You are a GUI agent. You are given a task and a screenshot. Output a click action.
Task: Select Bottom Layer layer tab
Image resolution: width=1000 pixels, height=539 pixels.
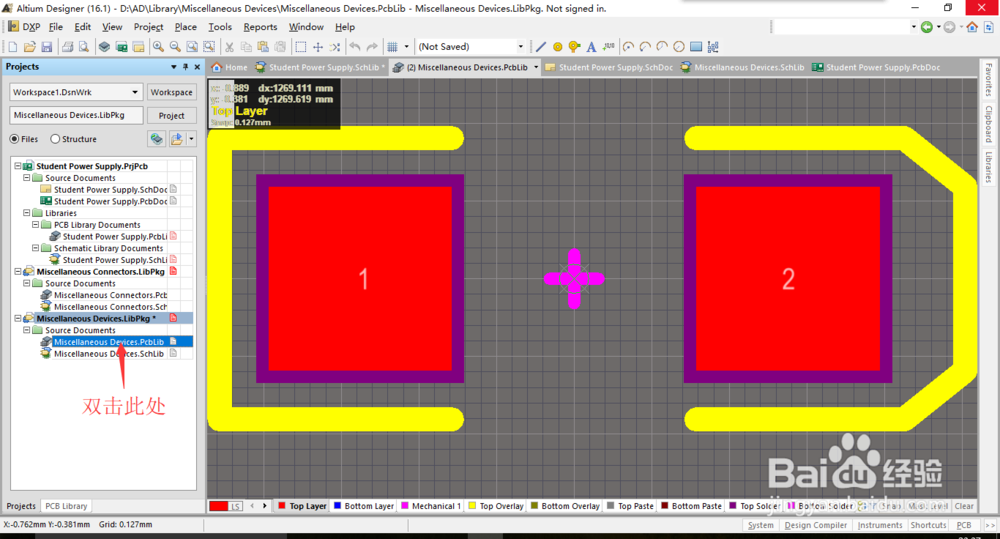coord(364,506)
